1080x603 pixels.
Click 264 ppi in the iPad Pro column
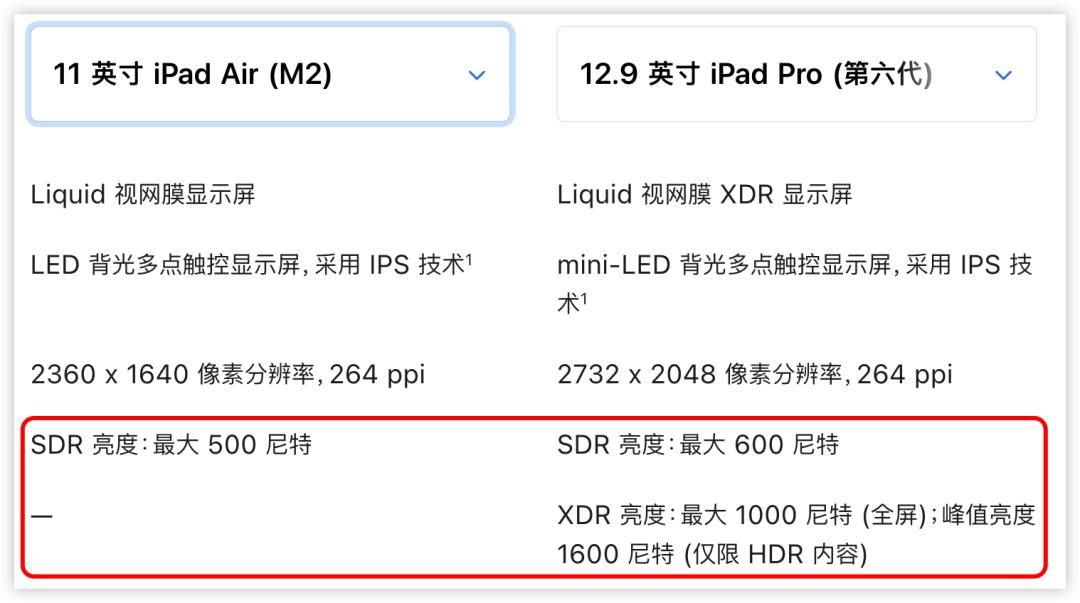(905, 375)
